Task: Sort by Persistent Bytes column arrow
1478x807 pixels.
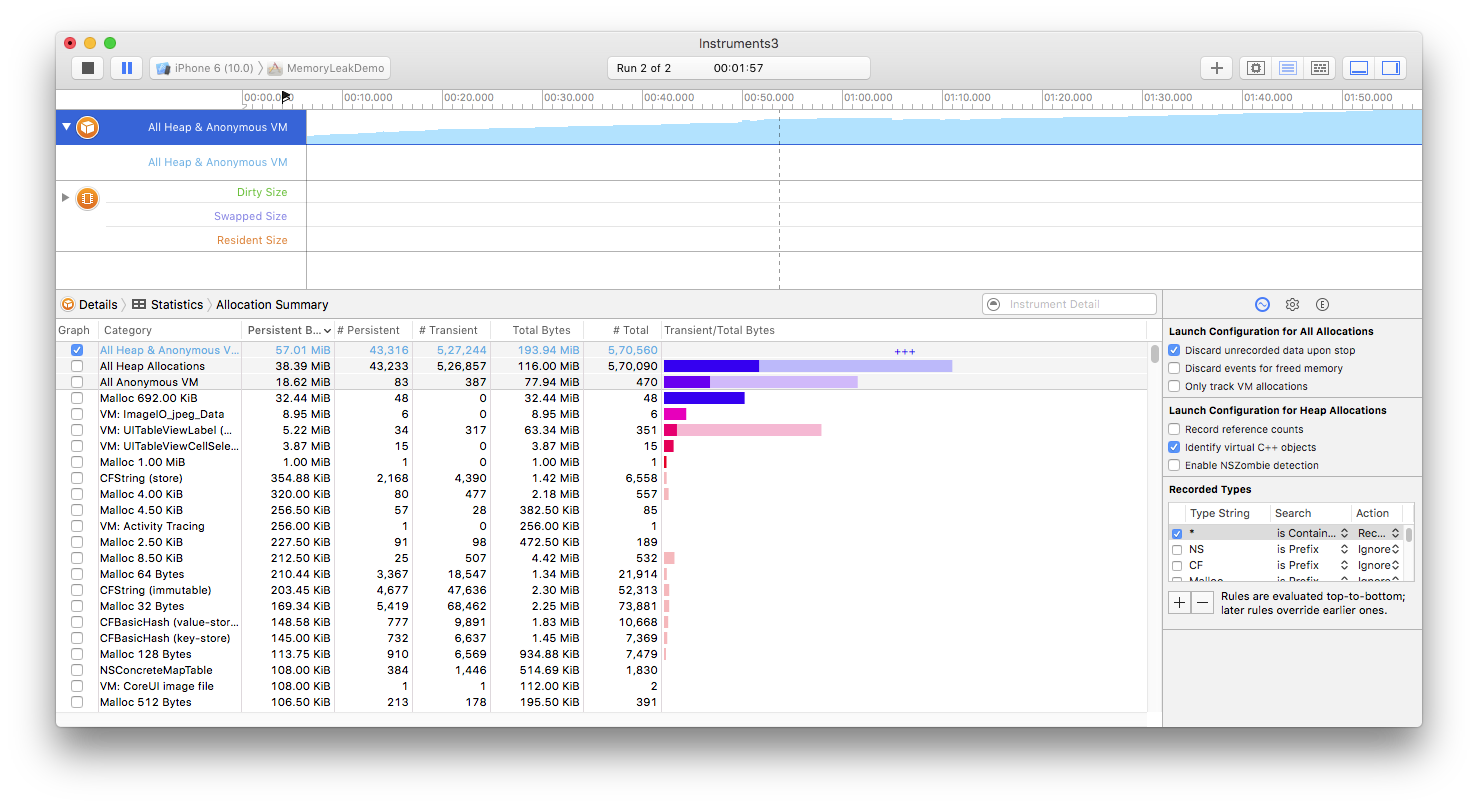Action: point(328,331)
